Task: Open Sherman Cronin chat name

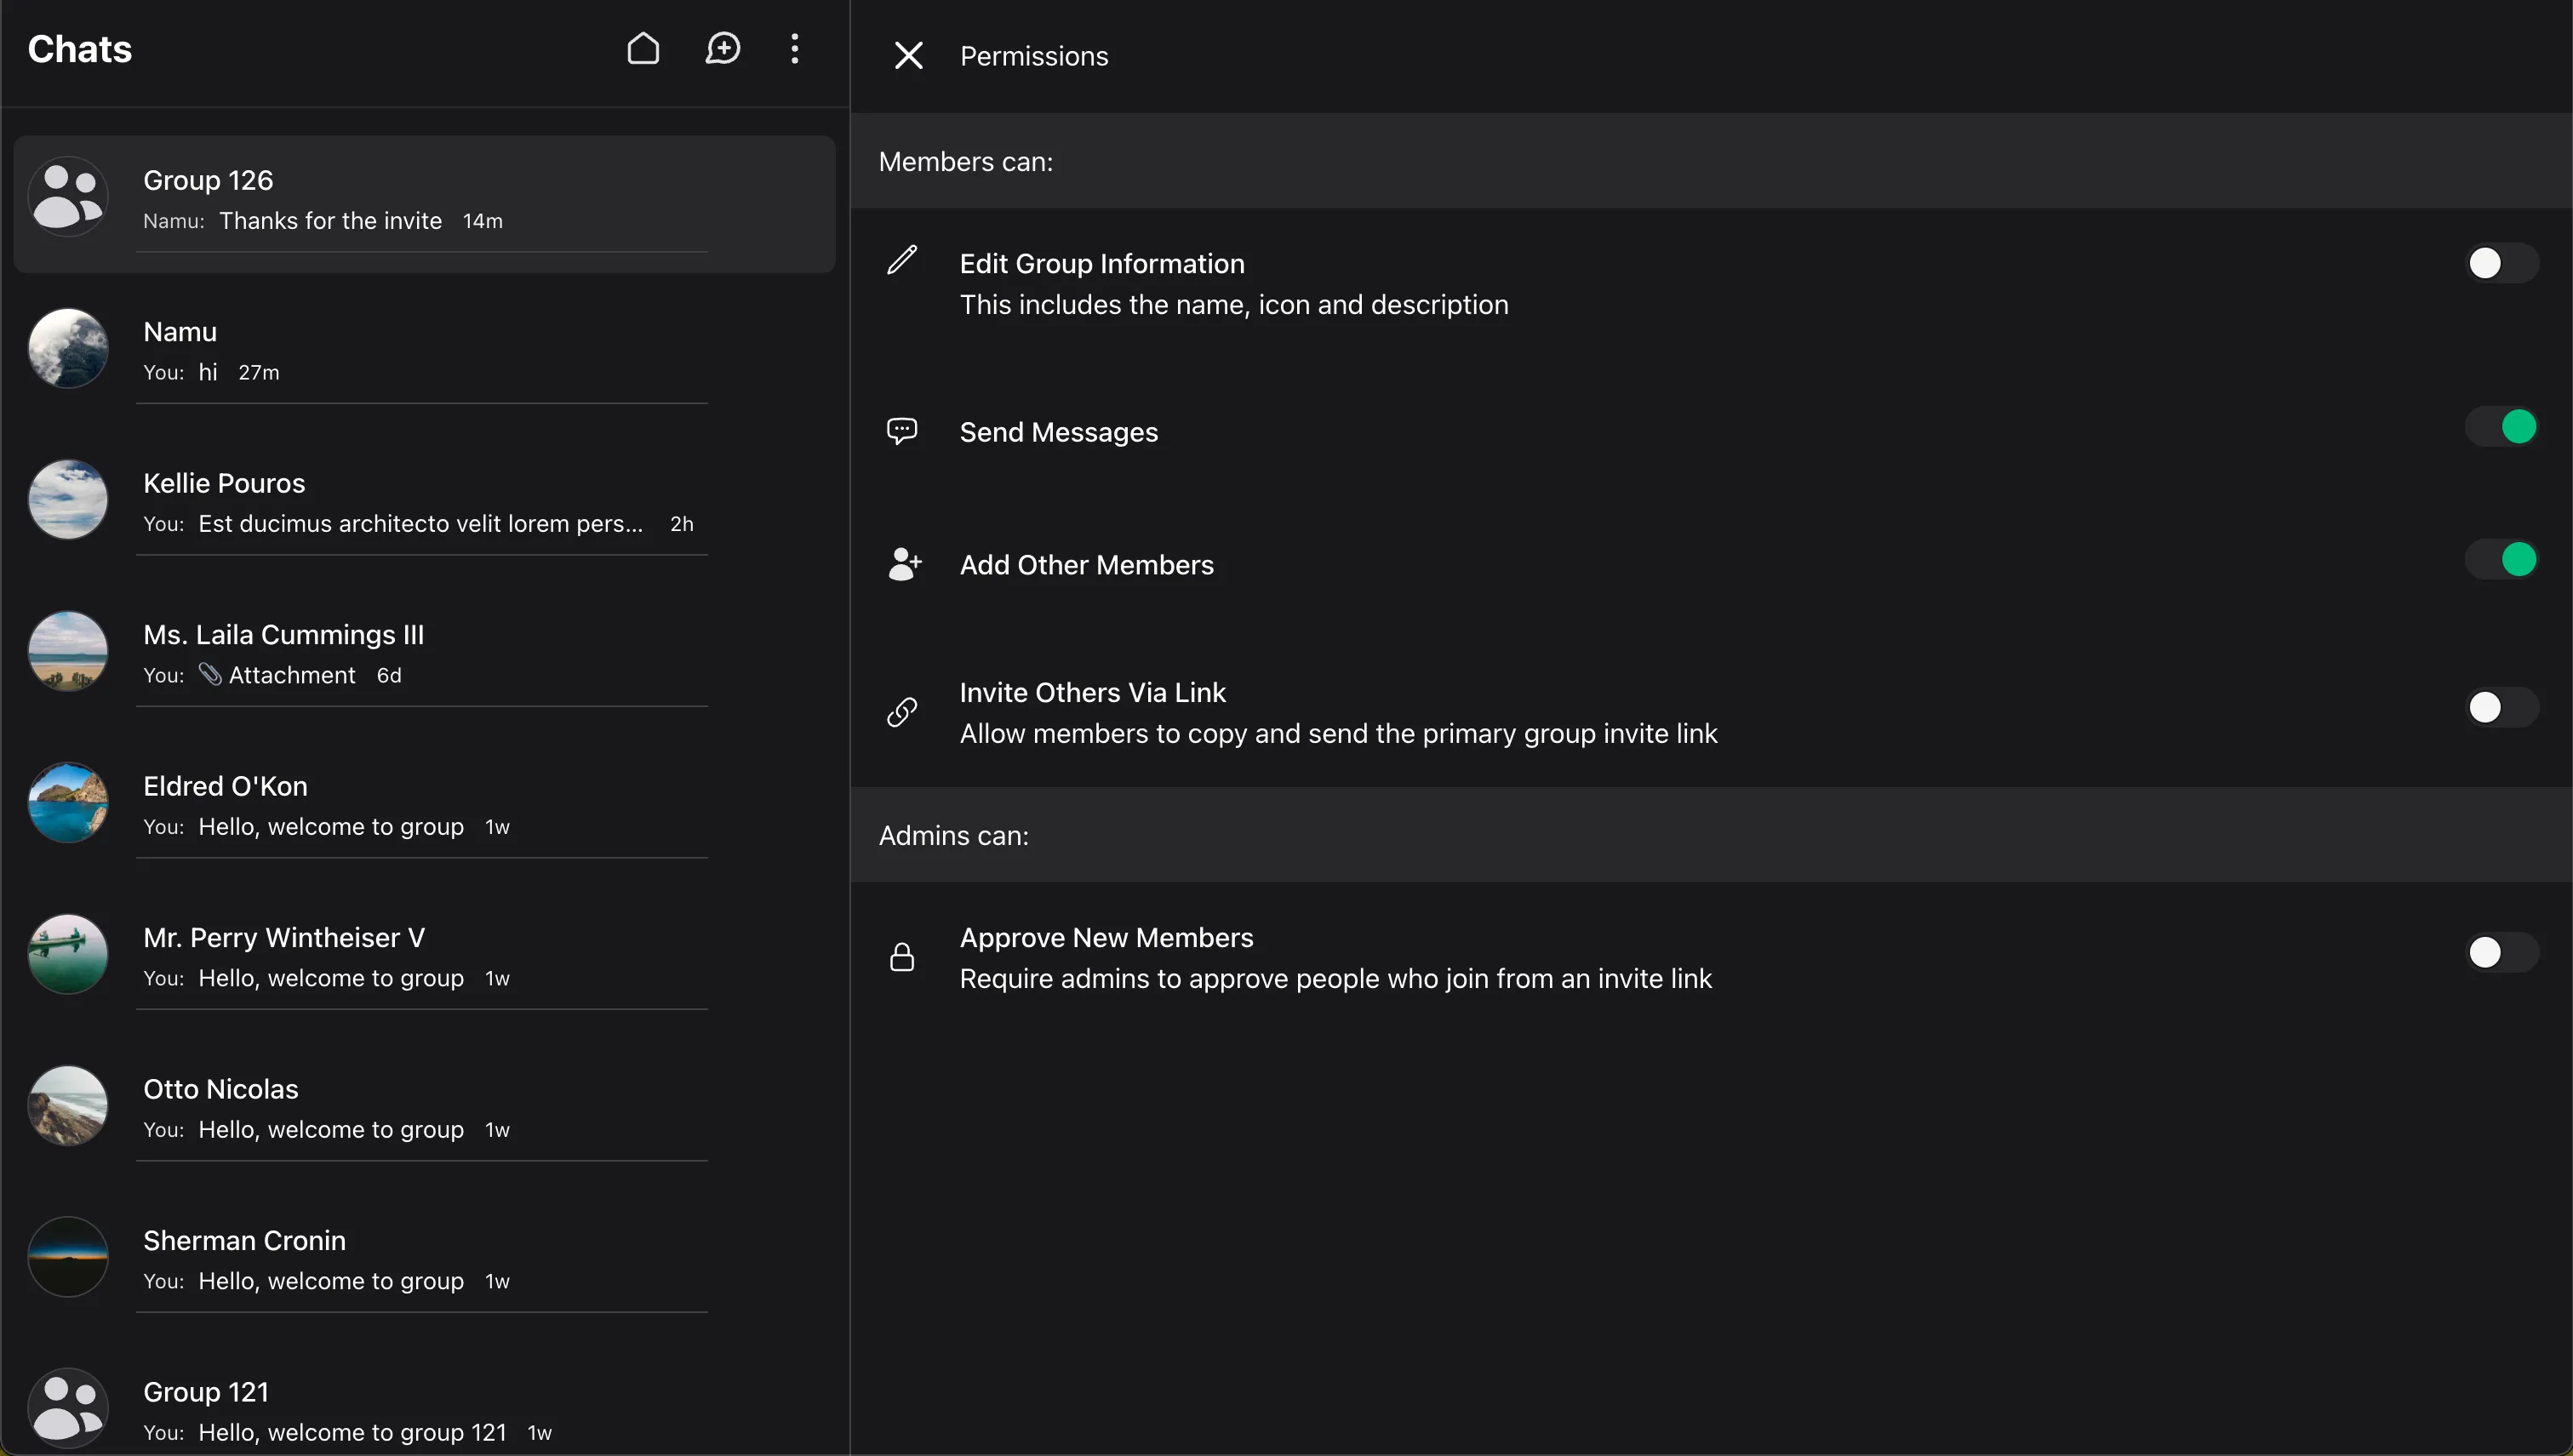Action: [244, 1240]
